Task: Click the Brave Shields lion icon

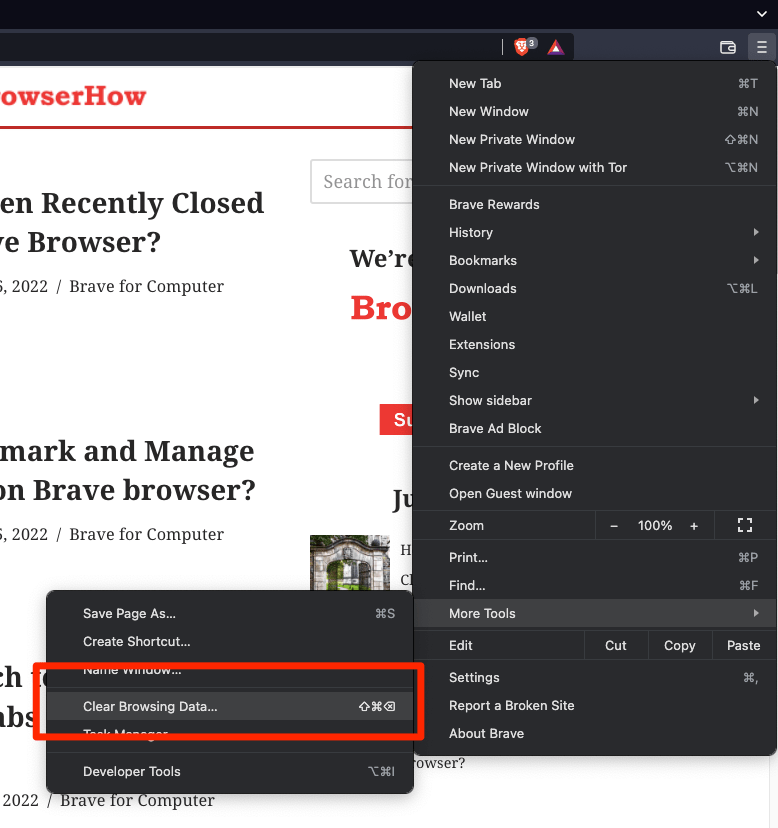Action: [x=521, y=47]
